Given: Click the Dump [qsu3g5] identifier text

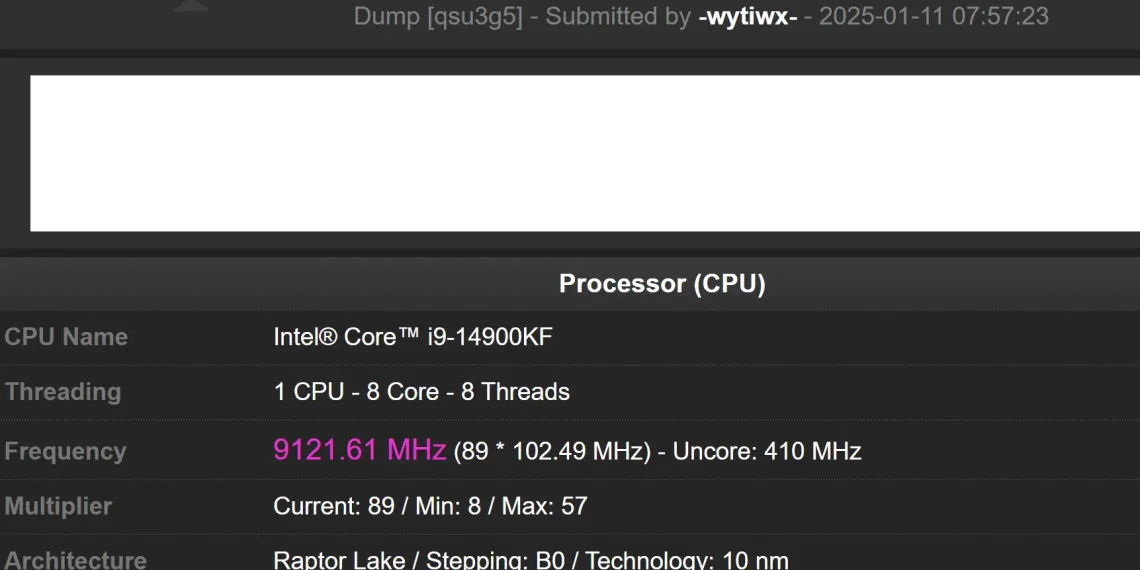Looking at the screenshot, I should click(438, 16).
